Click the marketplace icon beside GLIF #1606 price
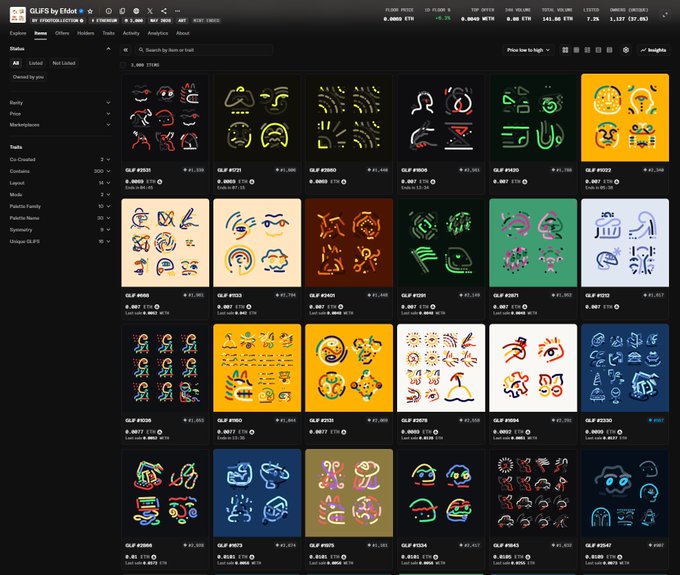 (433, 182)
